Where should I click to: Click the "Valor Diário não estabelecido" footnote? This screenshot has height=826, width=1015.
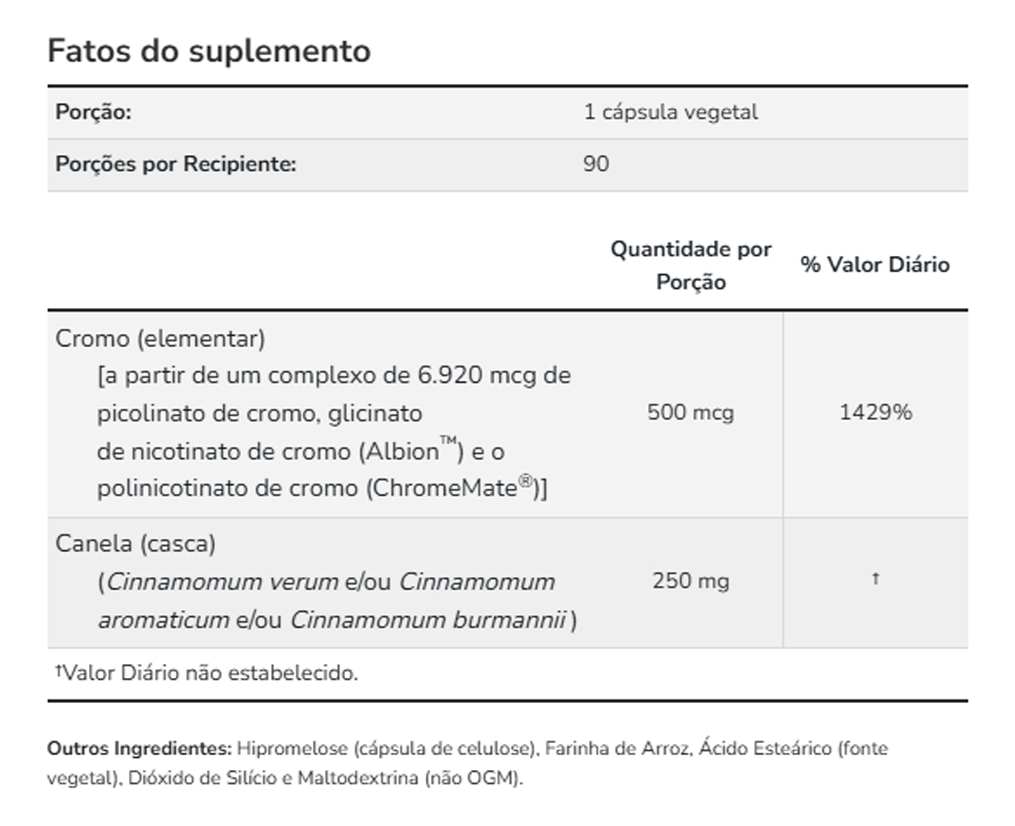[x=208, y=673]
